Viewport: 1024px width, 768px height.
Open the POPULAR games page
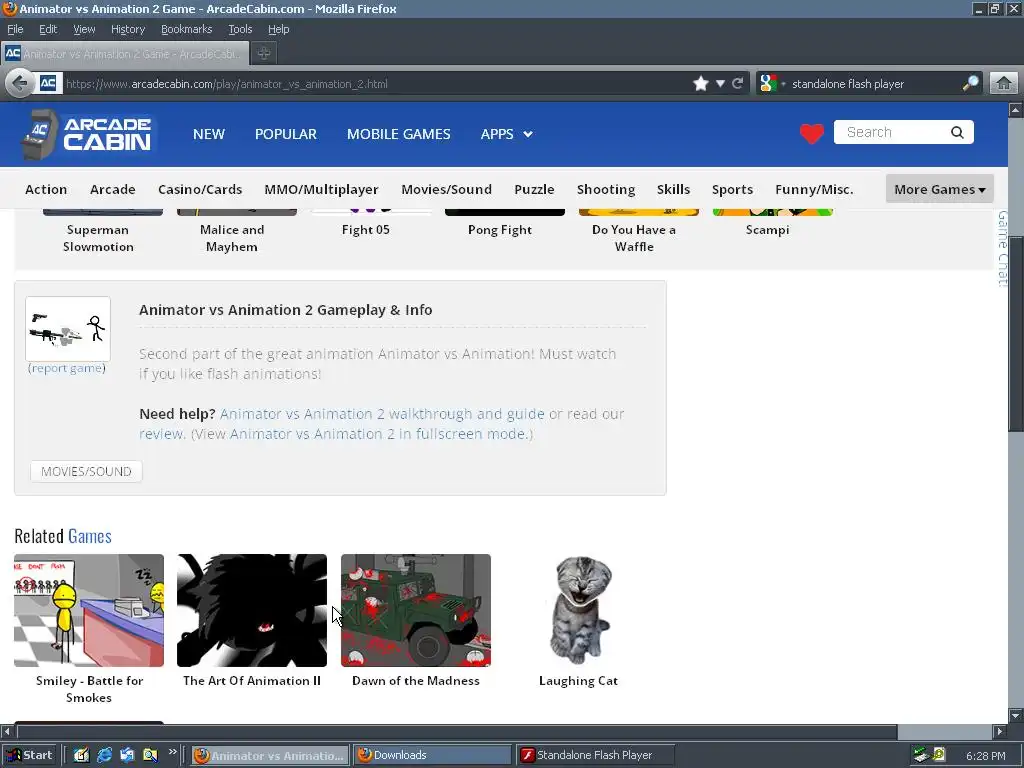286,134
